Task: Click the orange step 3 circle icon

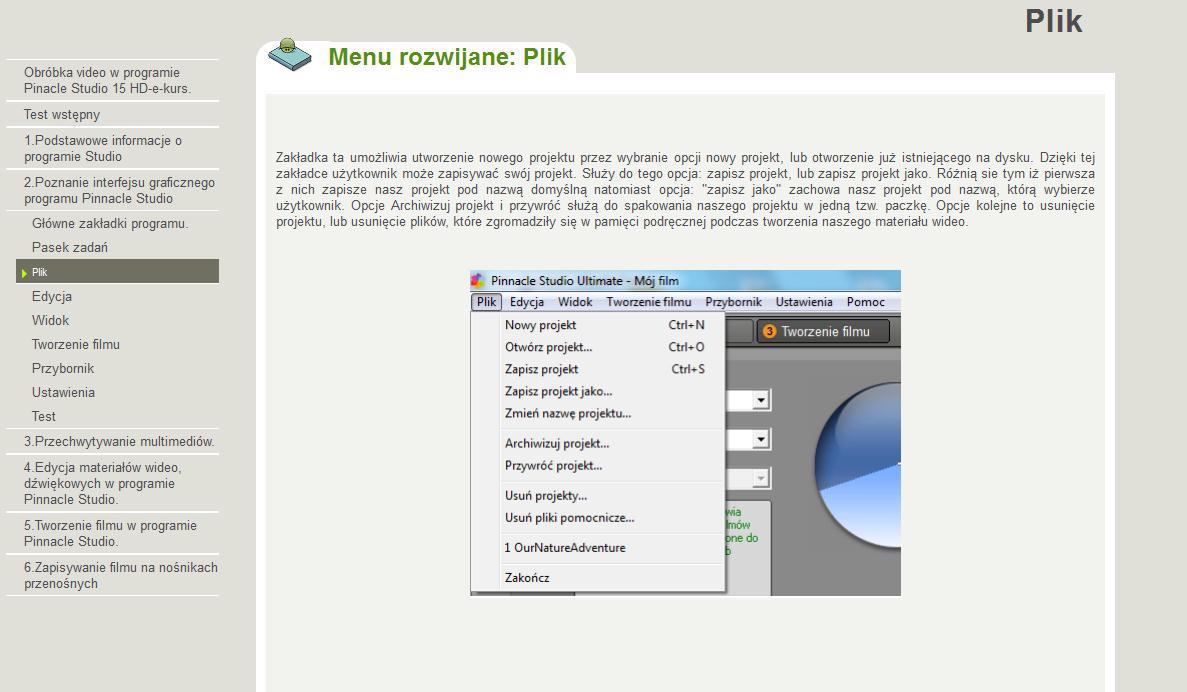Action: (x=769, y=331)
